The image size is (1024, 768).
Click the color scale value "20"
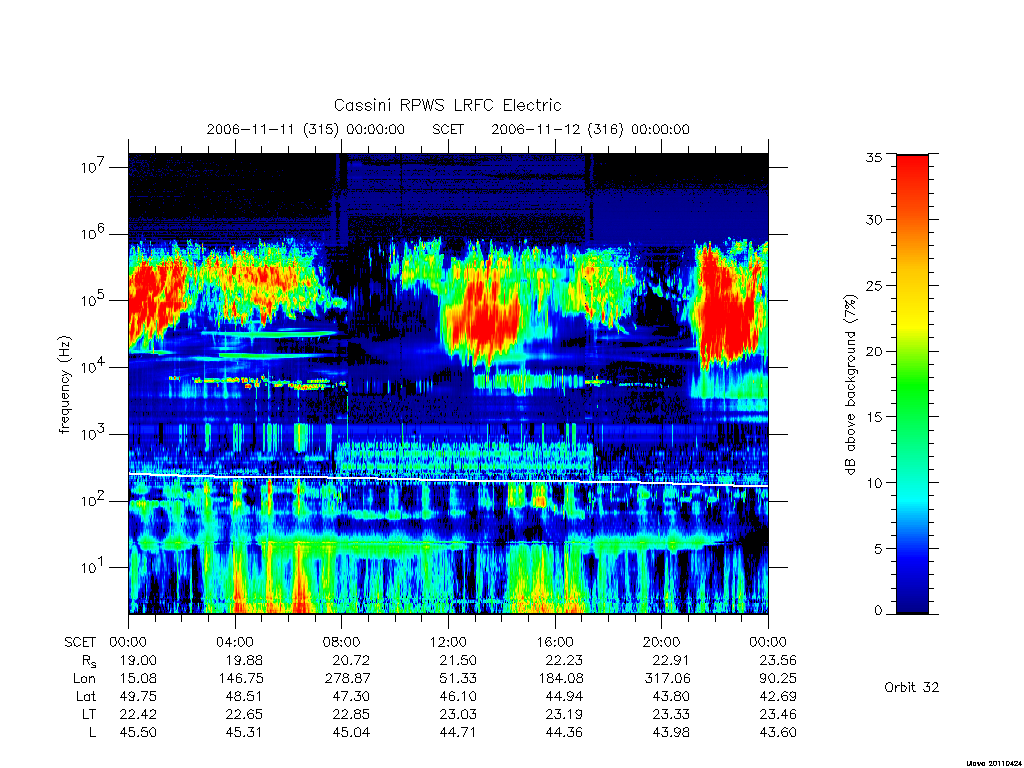(873, 351)
